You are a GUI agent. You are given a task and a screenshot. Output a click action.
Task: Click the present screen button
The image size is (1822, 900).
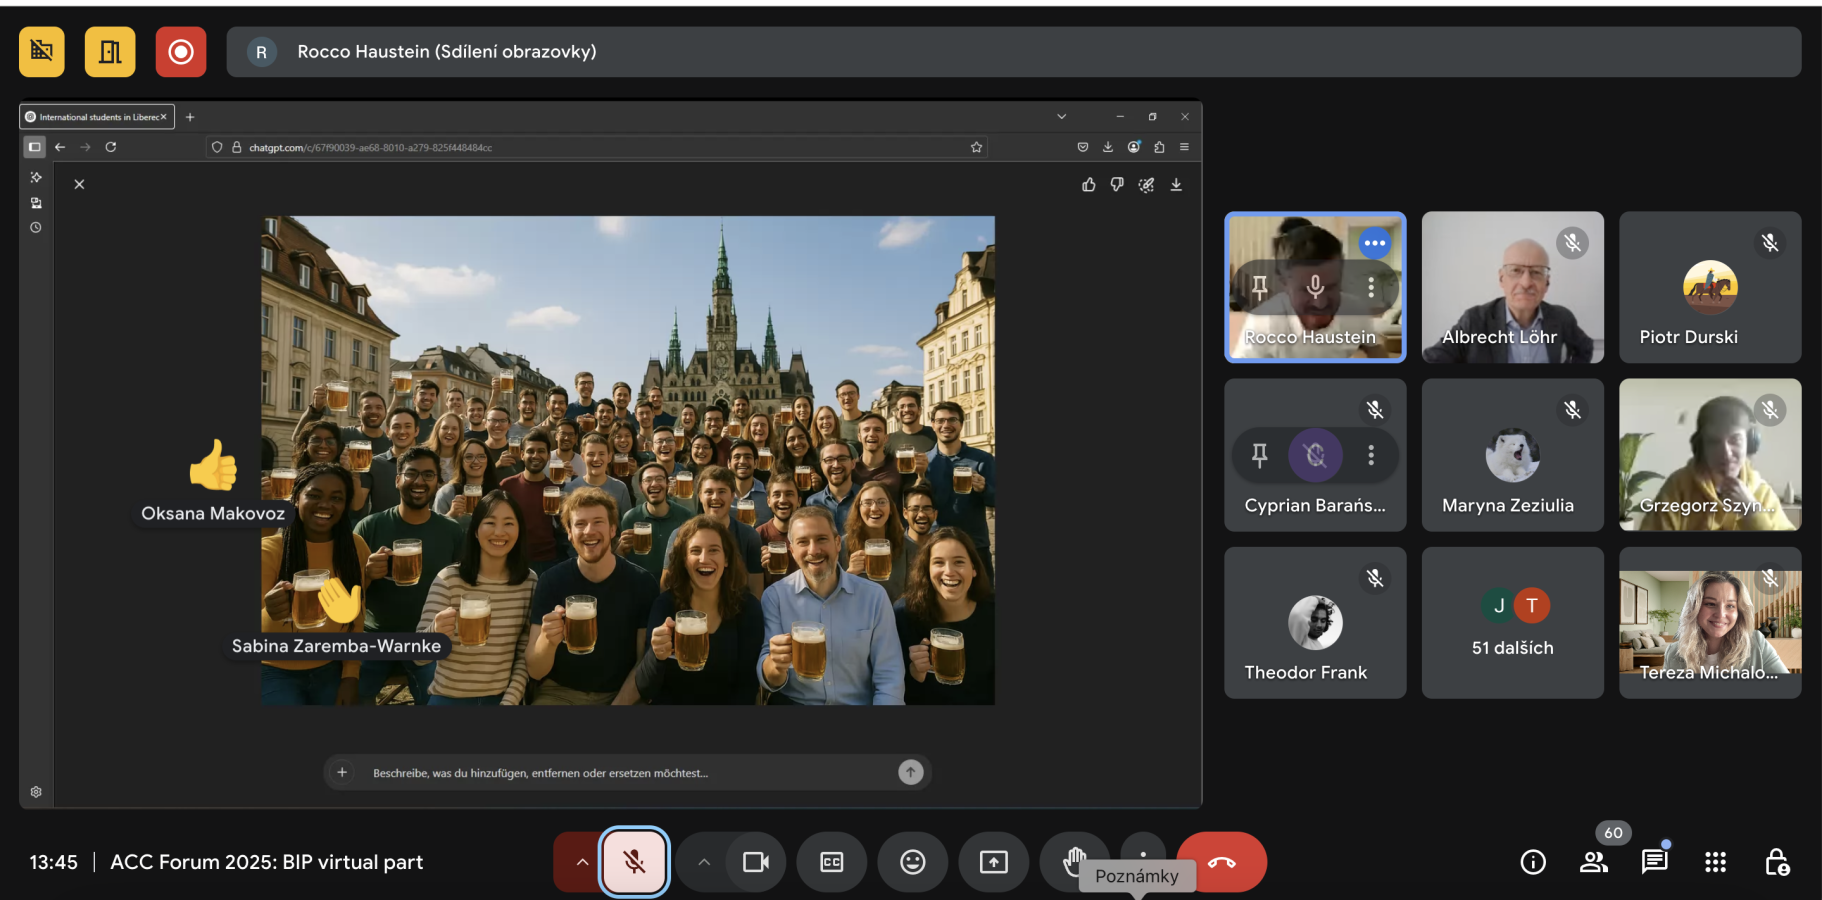pos(993,862)
